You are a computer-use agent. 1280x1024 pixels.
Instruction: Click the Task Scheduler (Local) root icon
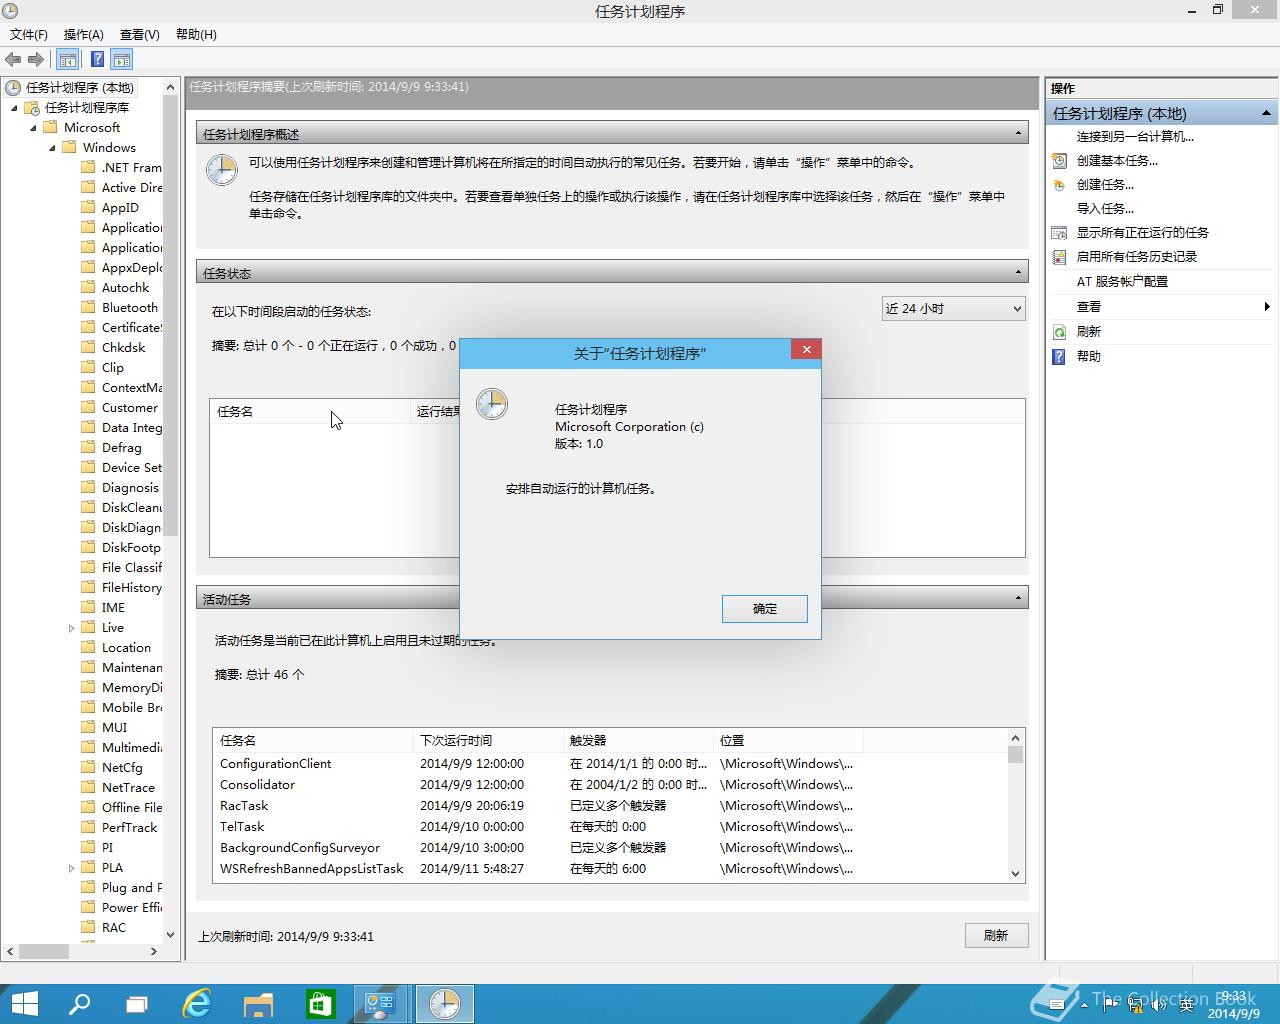(13, 87)
